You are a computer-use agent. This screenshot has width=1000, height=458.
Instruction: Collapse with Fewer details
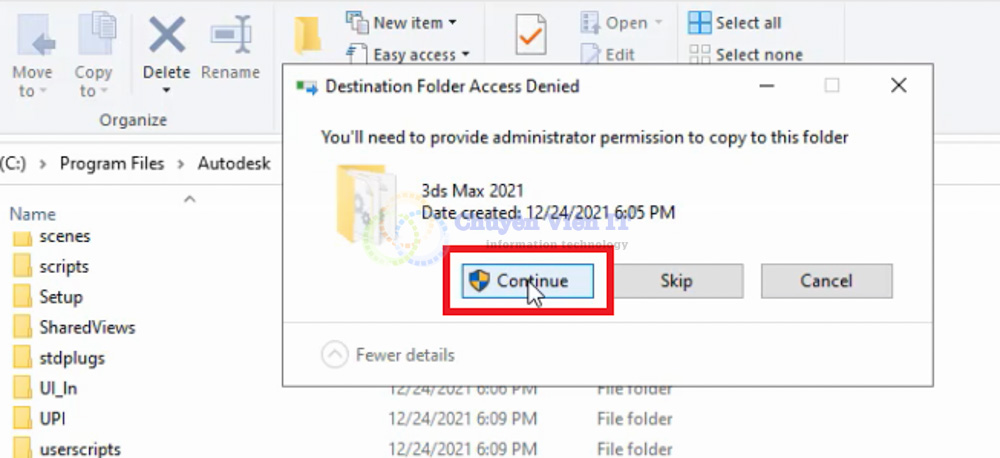tap(388, 354)
